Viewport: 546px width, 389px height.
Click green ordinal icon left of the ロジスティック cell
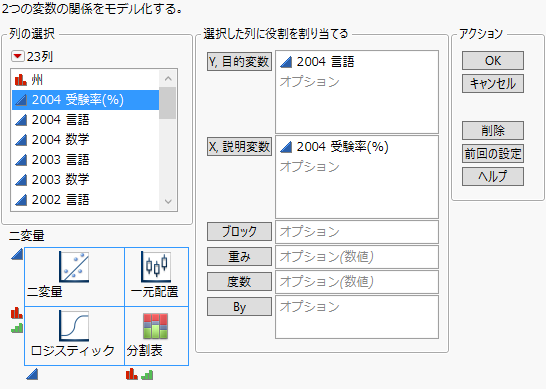point(17,328)
